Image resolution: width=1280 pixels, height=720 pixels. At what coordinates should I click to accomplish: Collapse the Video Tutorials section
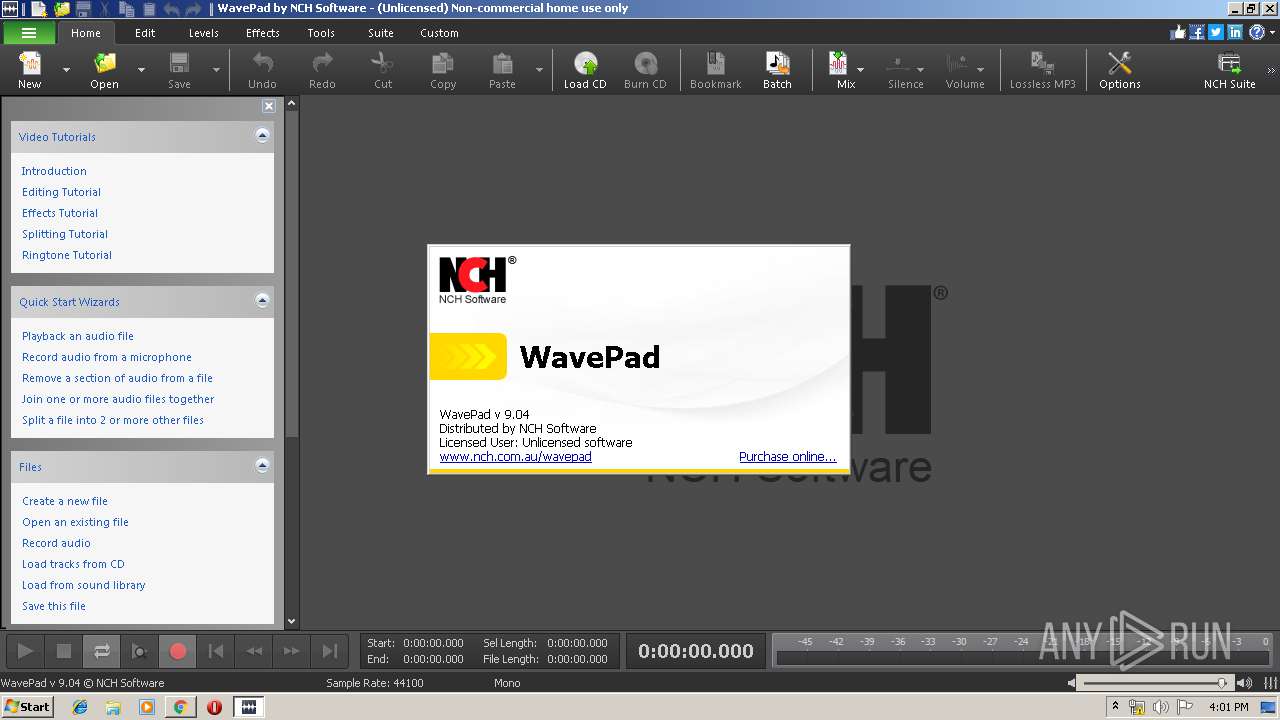[x=262, y=135]
